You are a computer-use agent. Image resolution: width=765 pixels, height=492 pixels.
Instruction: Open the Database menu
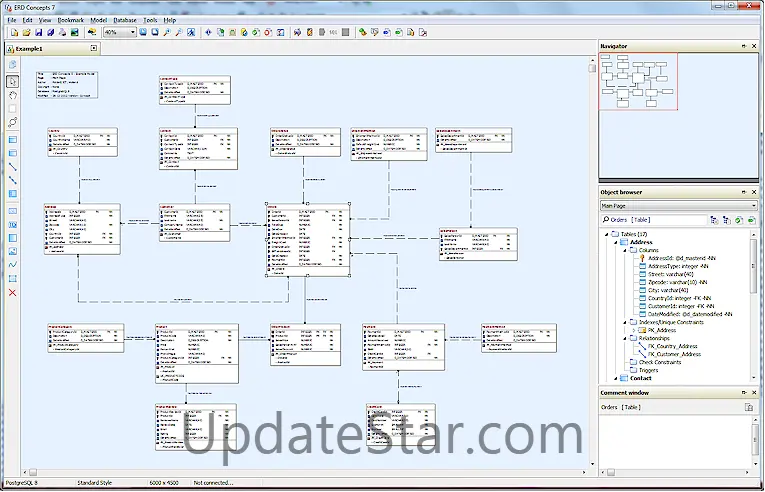click(x=125, y=20)
